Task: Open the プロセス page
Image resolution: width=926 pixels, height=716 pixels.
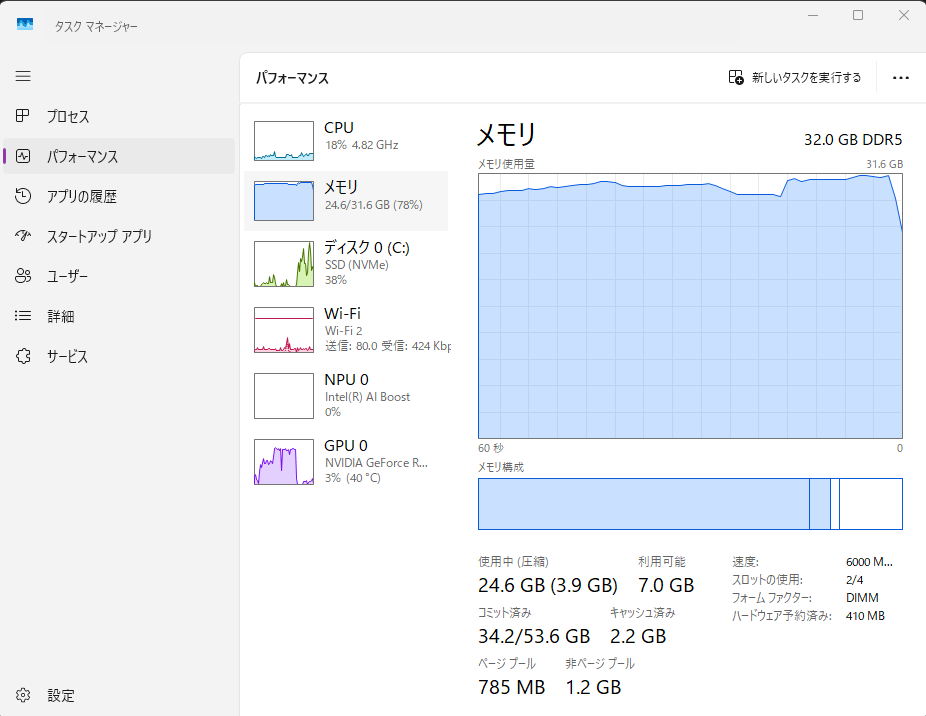Action: coord(119,116)
